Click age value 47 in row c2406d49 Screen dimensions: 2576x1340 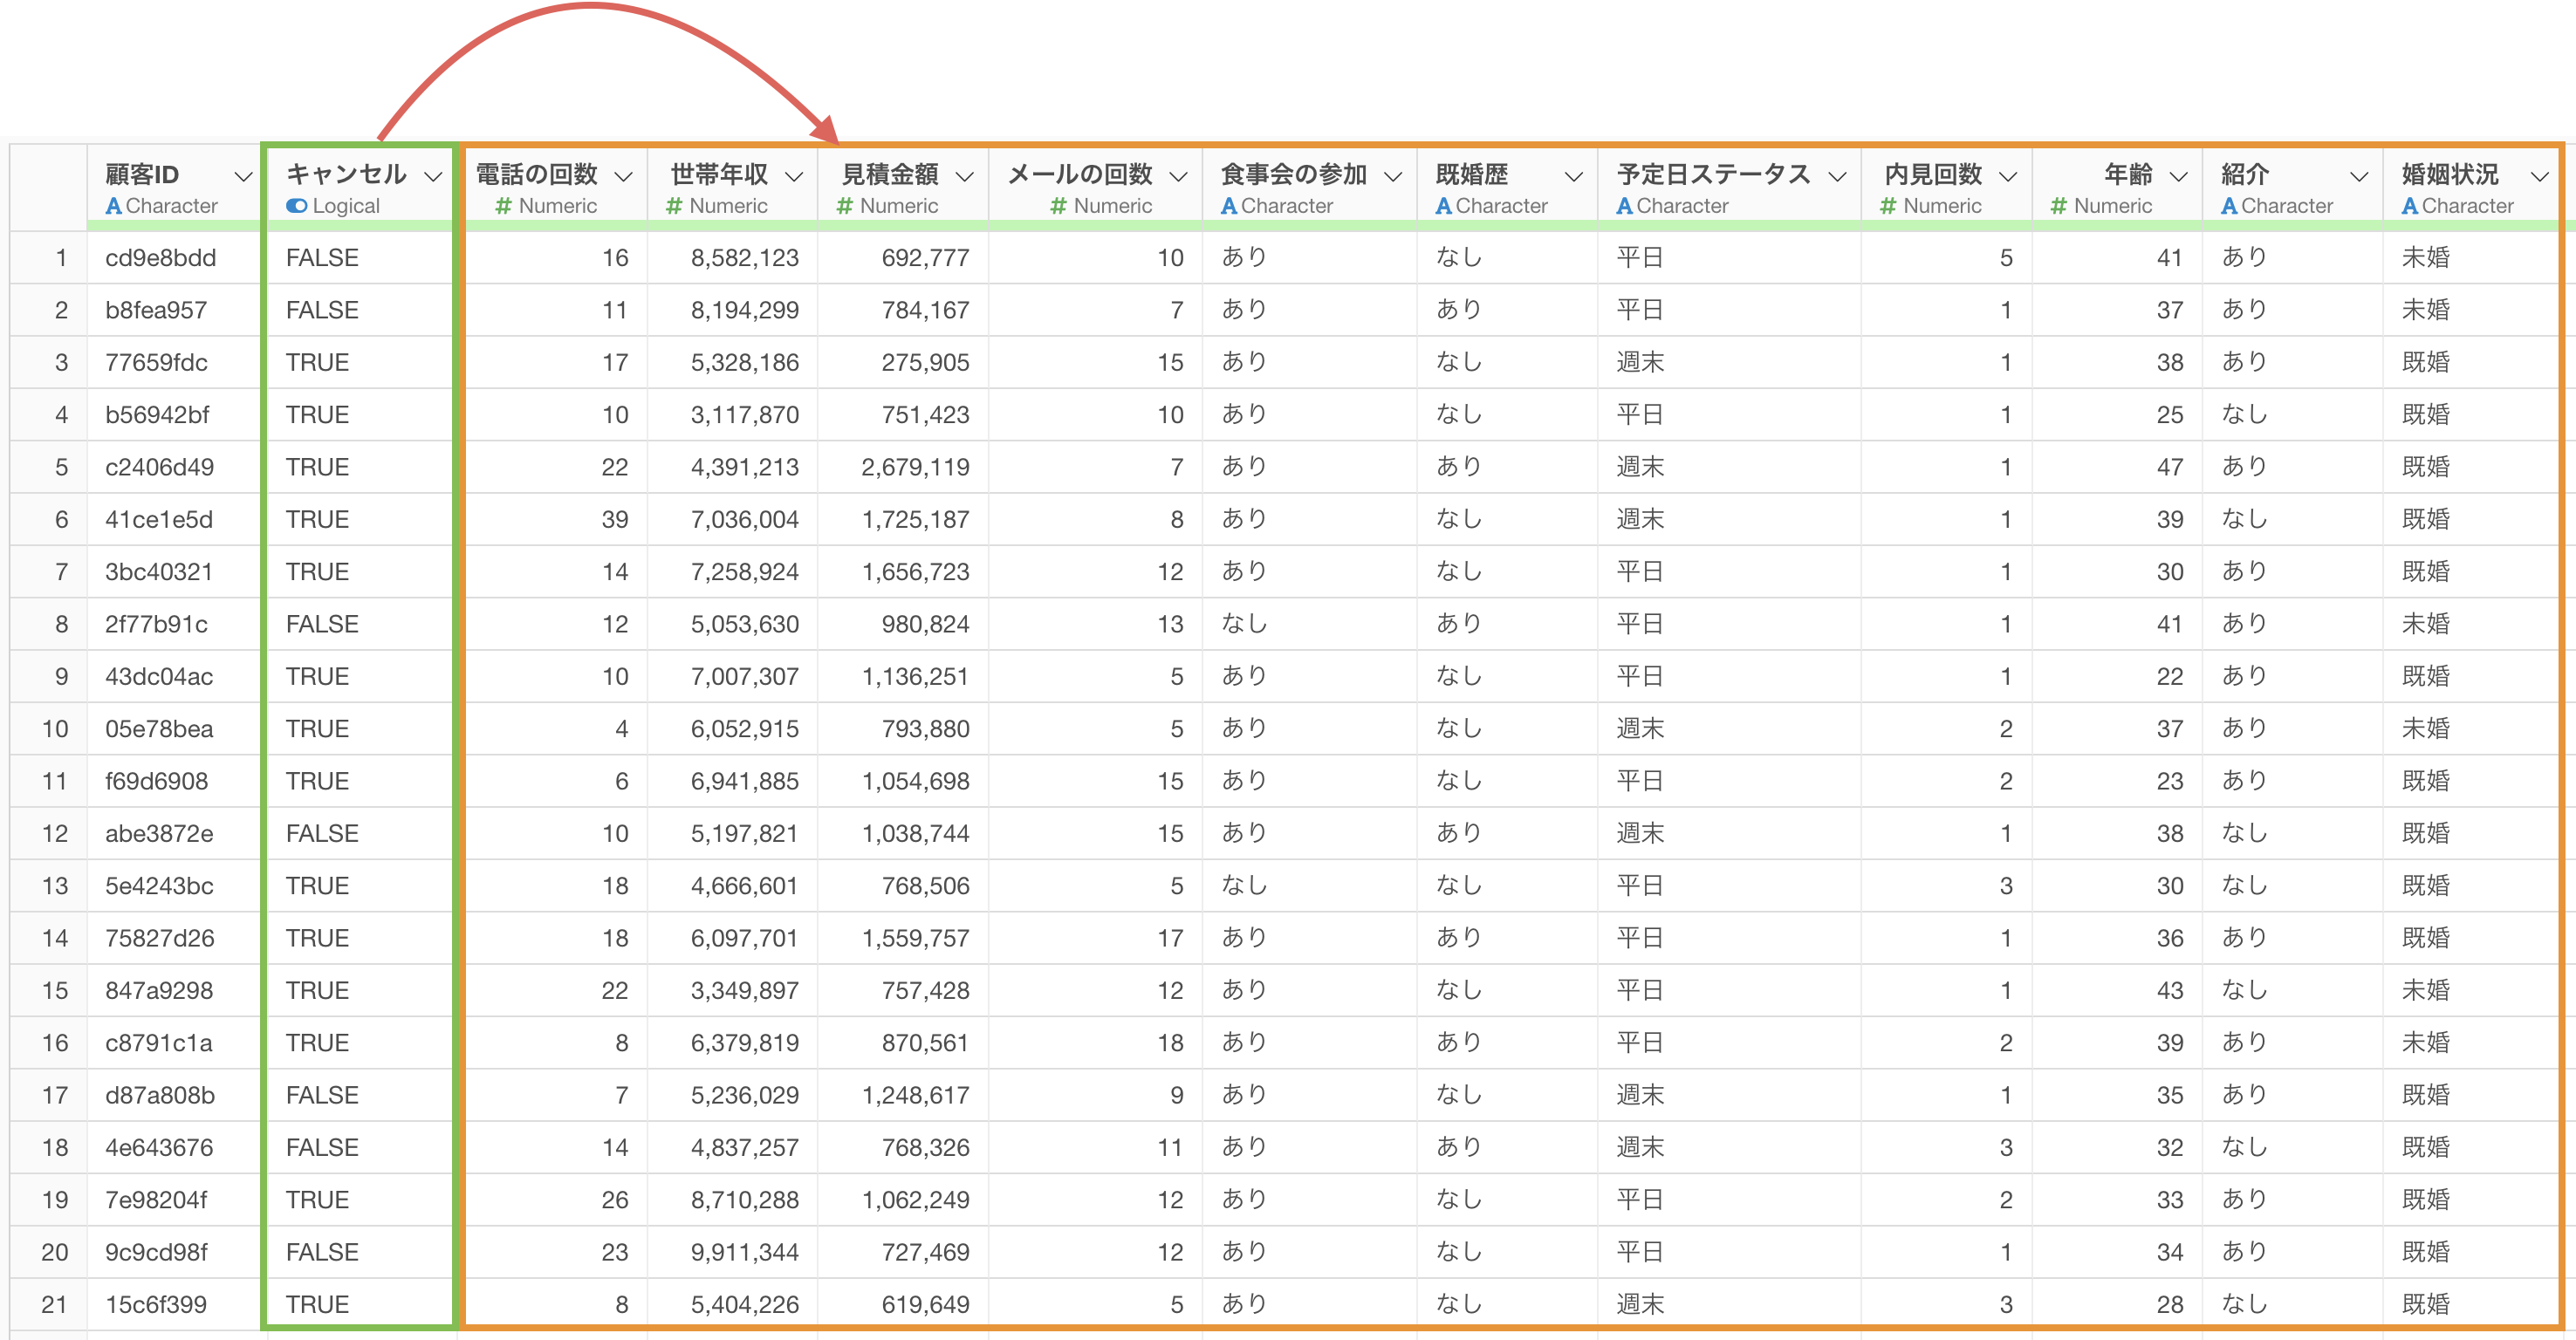[2169, 467]
